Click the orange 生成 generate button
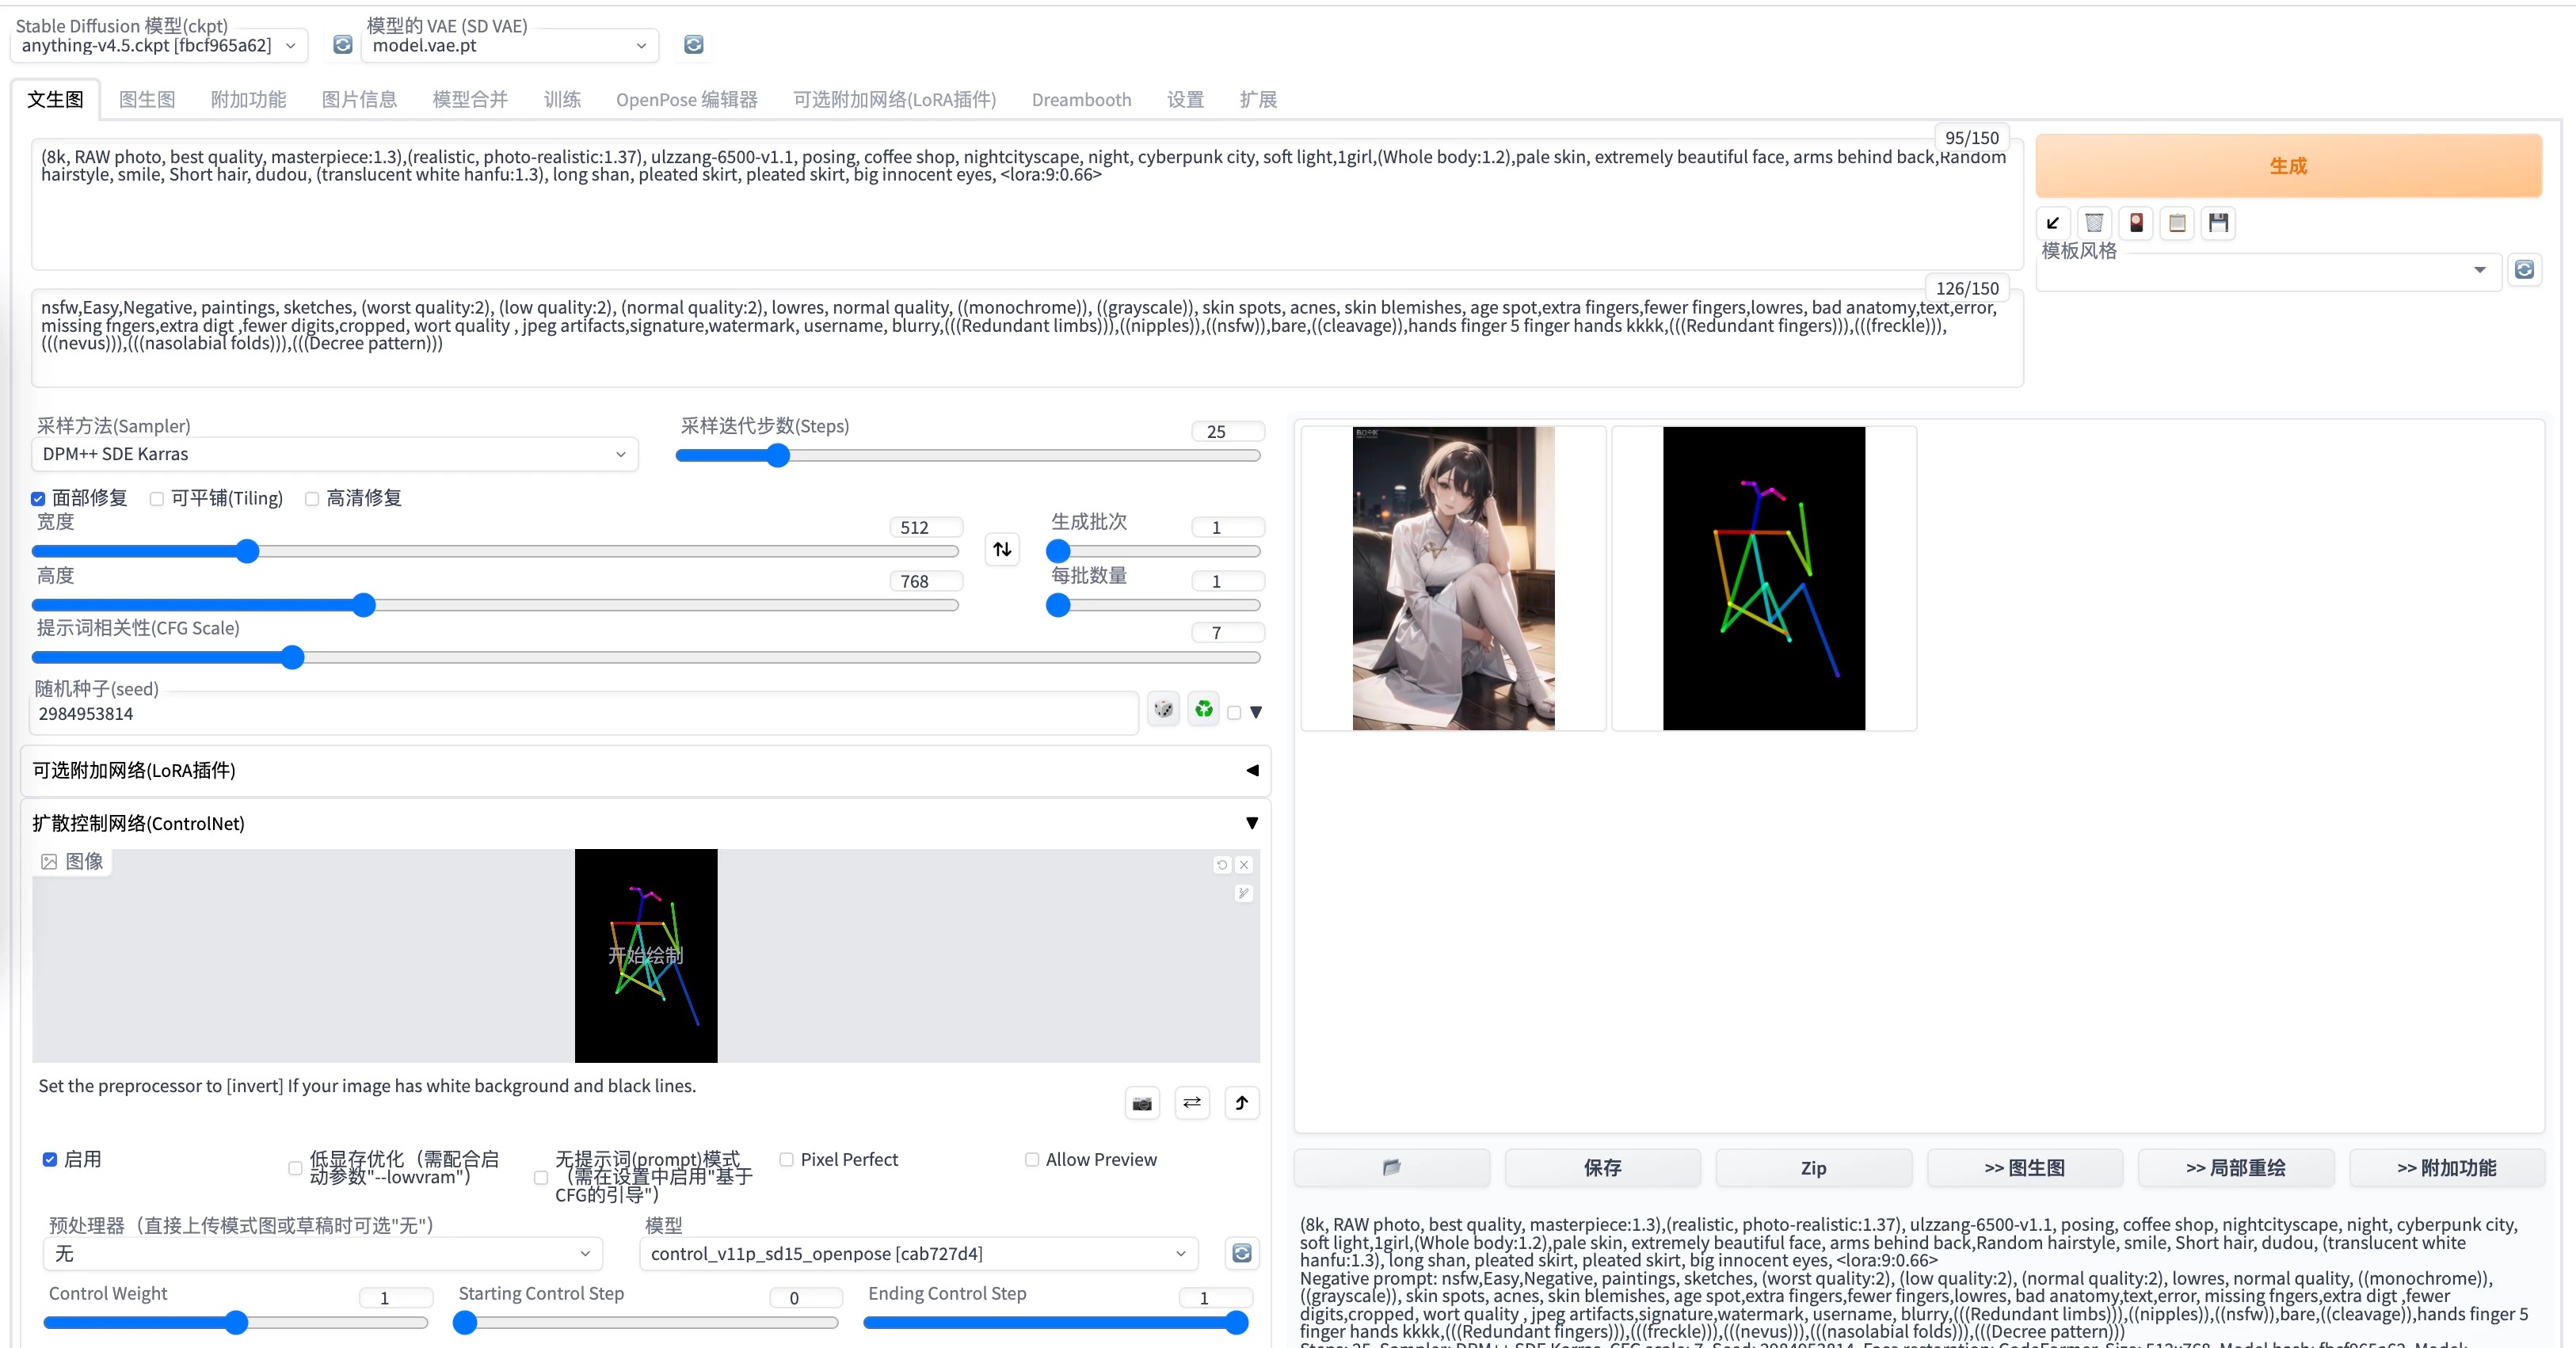2576x1348 pixels. (2287, 165)
